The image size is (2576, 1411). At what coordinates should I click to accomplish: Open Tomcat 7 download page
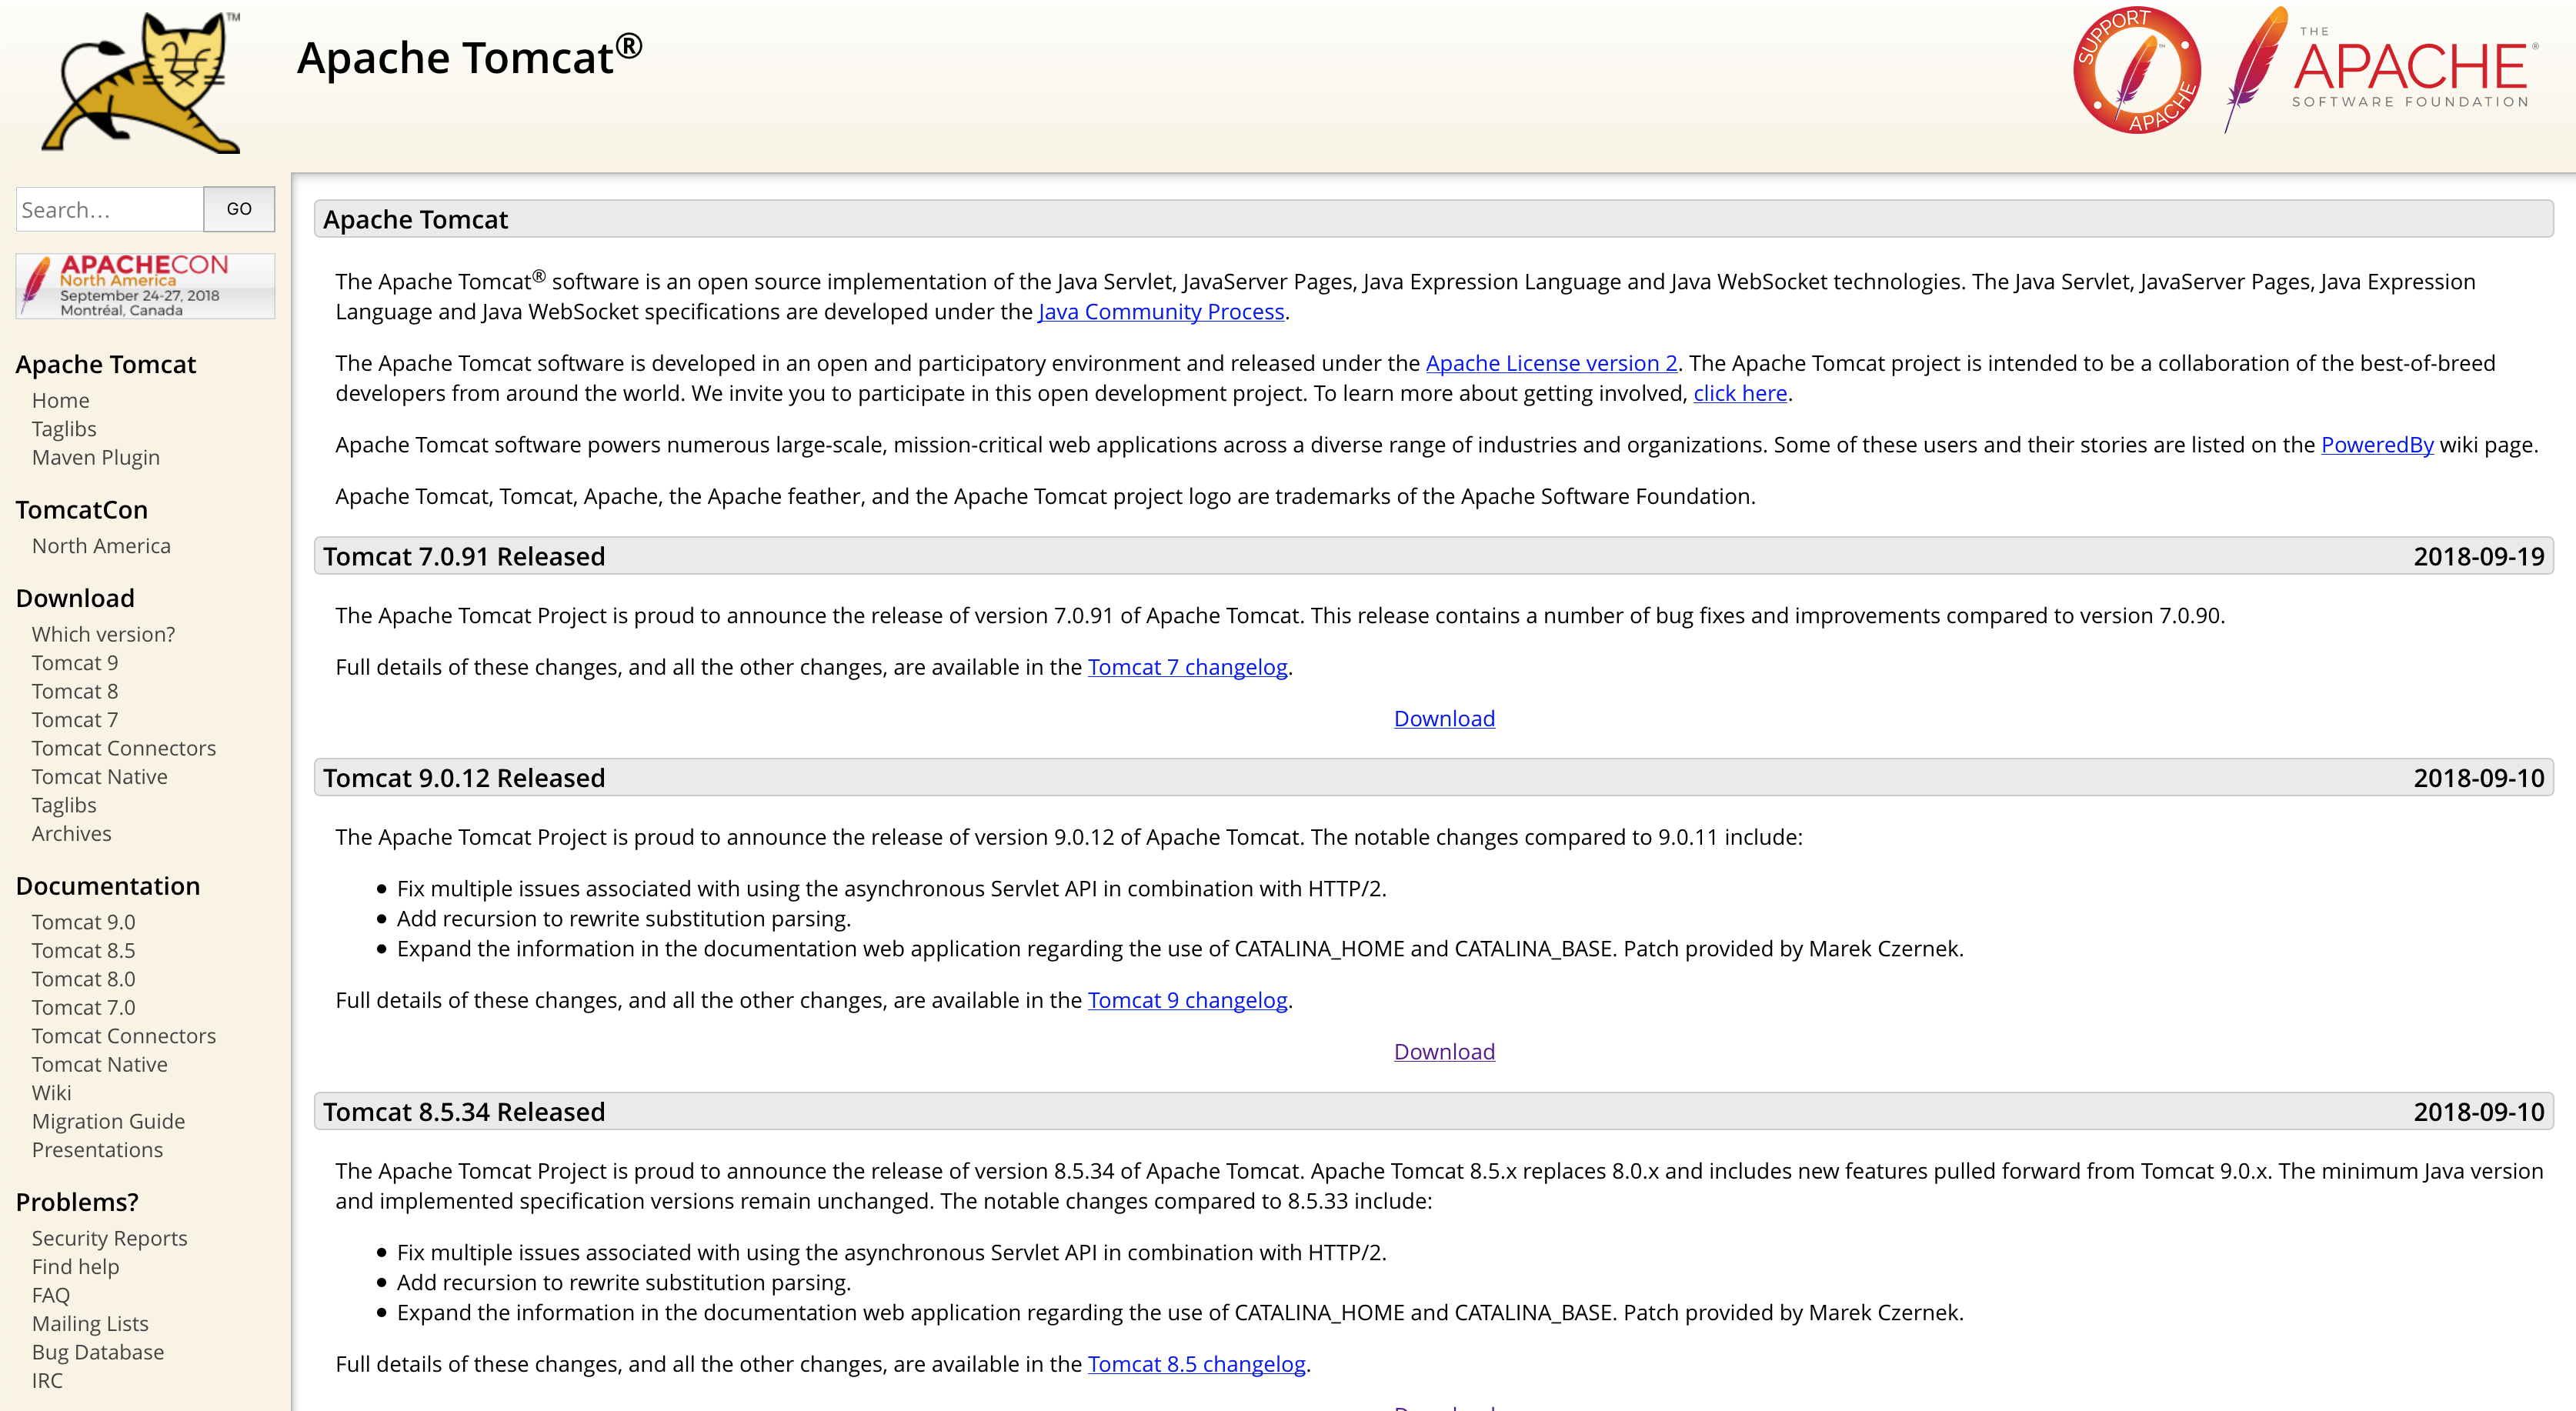pos(75,720)
